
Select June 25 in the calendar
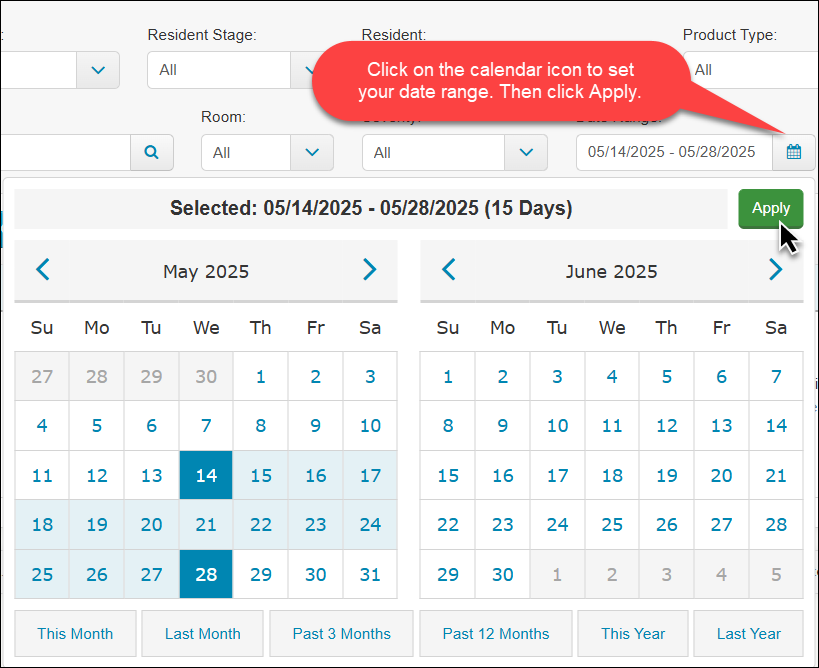pyautogui.click(x=612, y=524)
